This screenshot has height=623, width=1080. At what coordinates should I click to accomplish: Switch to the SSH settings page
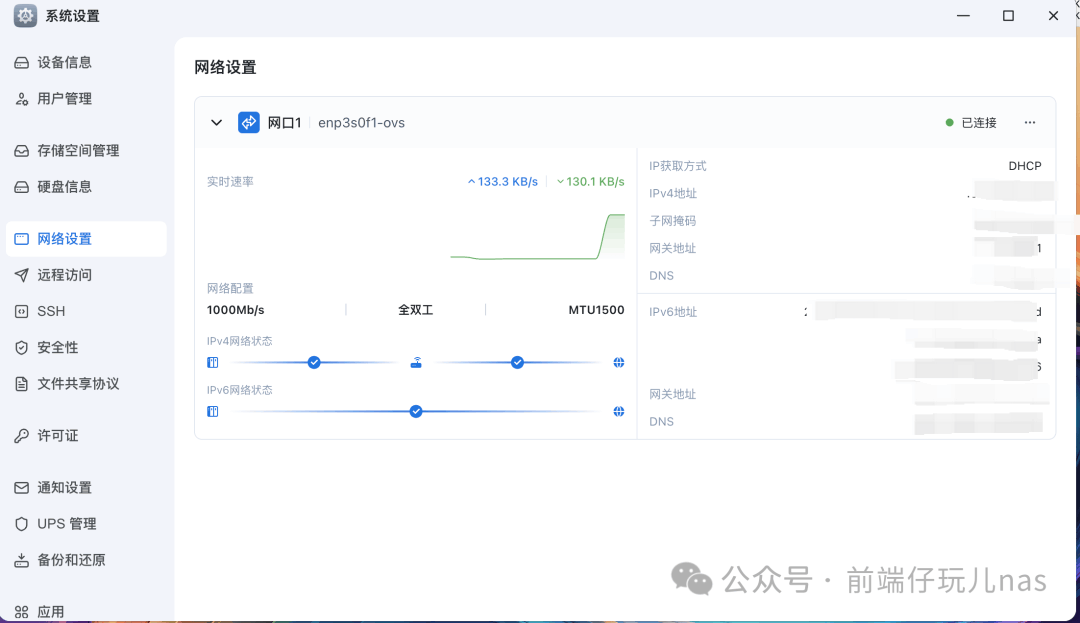click(51, 311)
